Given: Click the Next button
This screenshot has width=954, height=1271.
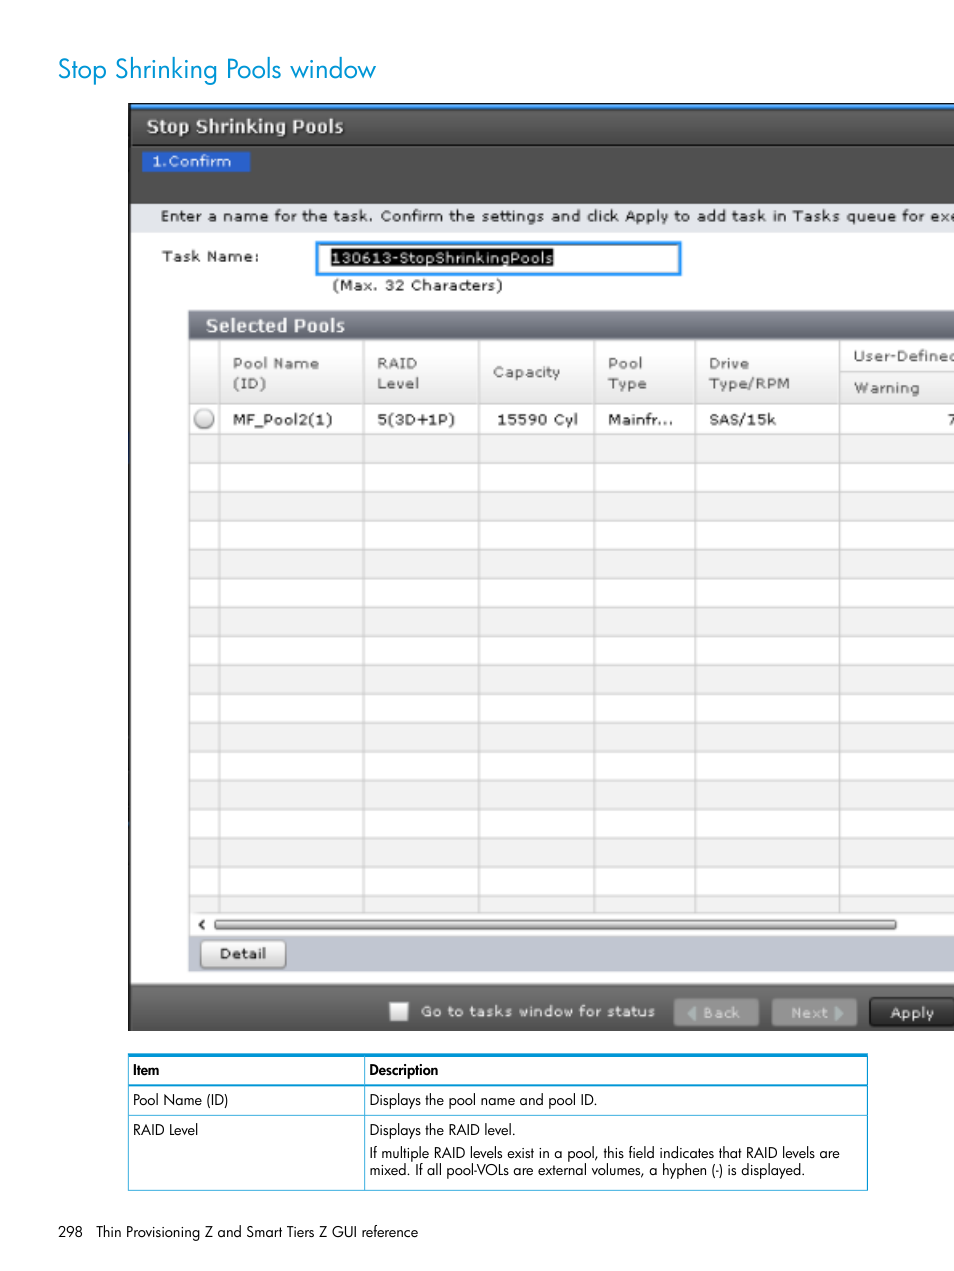Looking at the screenshot, I should (x=814, y=1013).
